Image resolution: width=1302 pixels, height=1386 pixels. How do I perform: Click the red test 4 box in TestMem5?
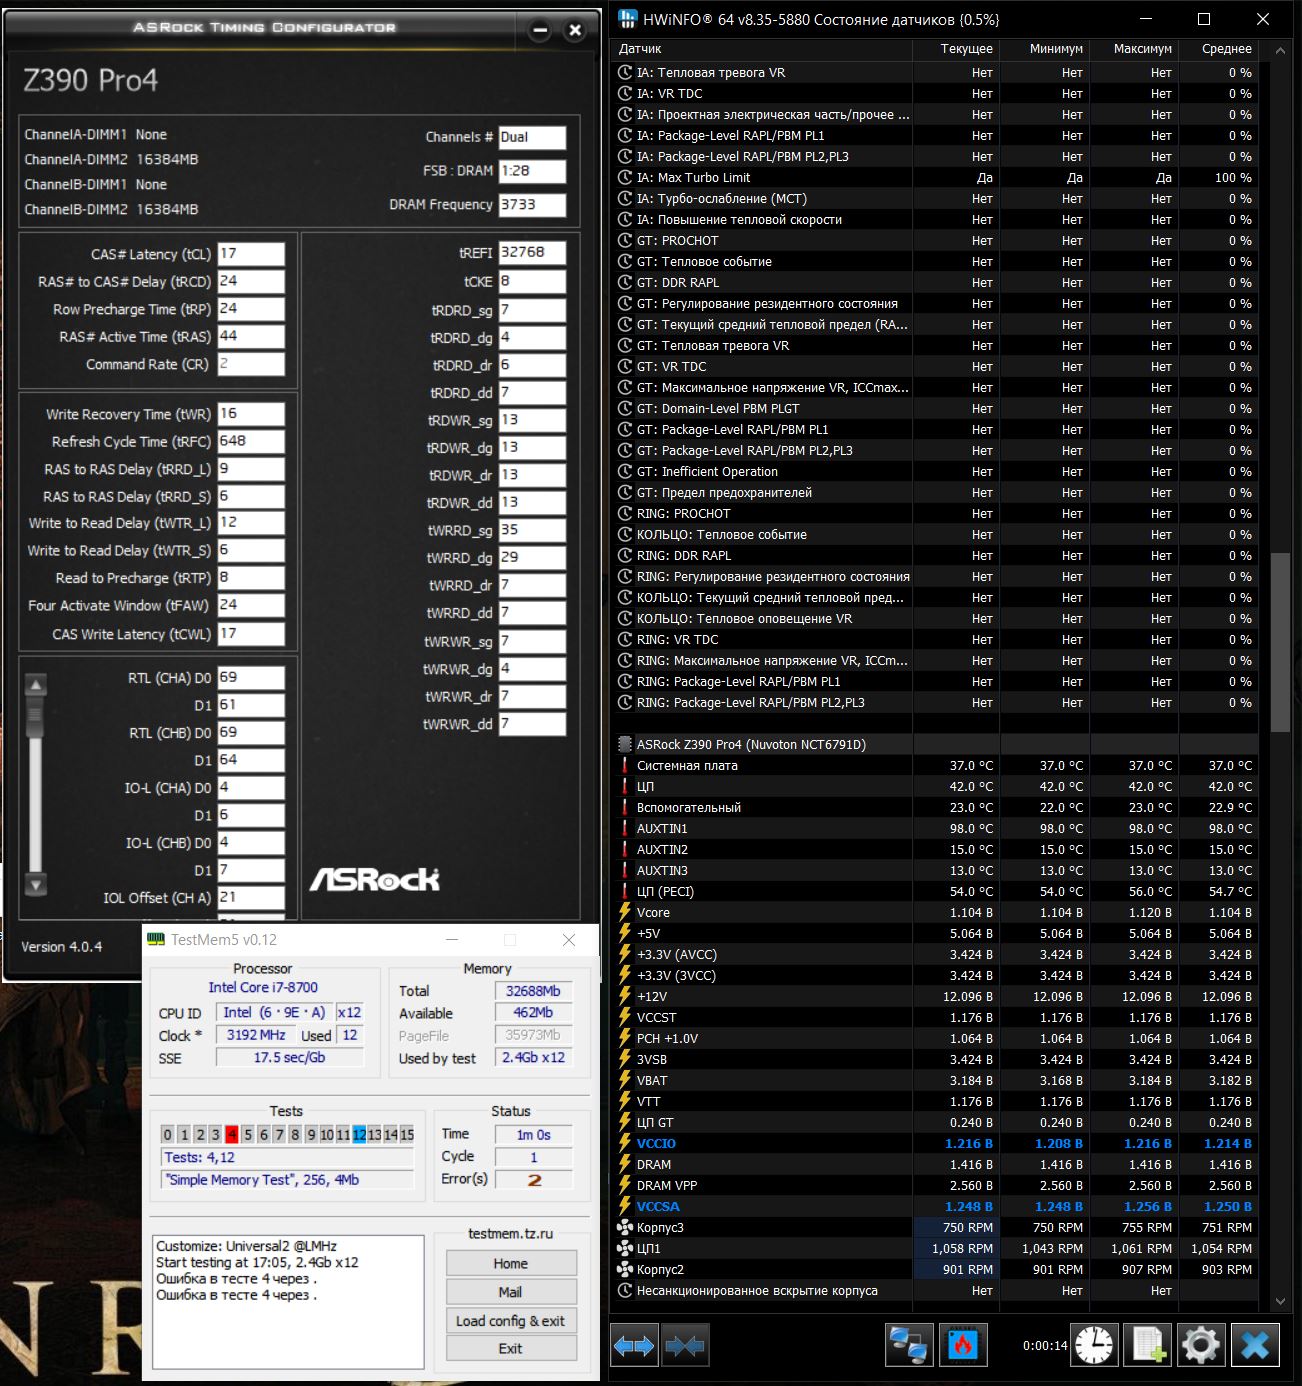tap(231, 1134)
